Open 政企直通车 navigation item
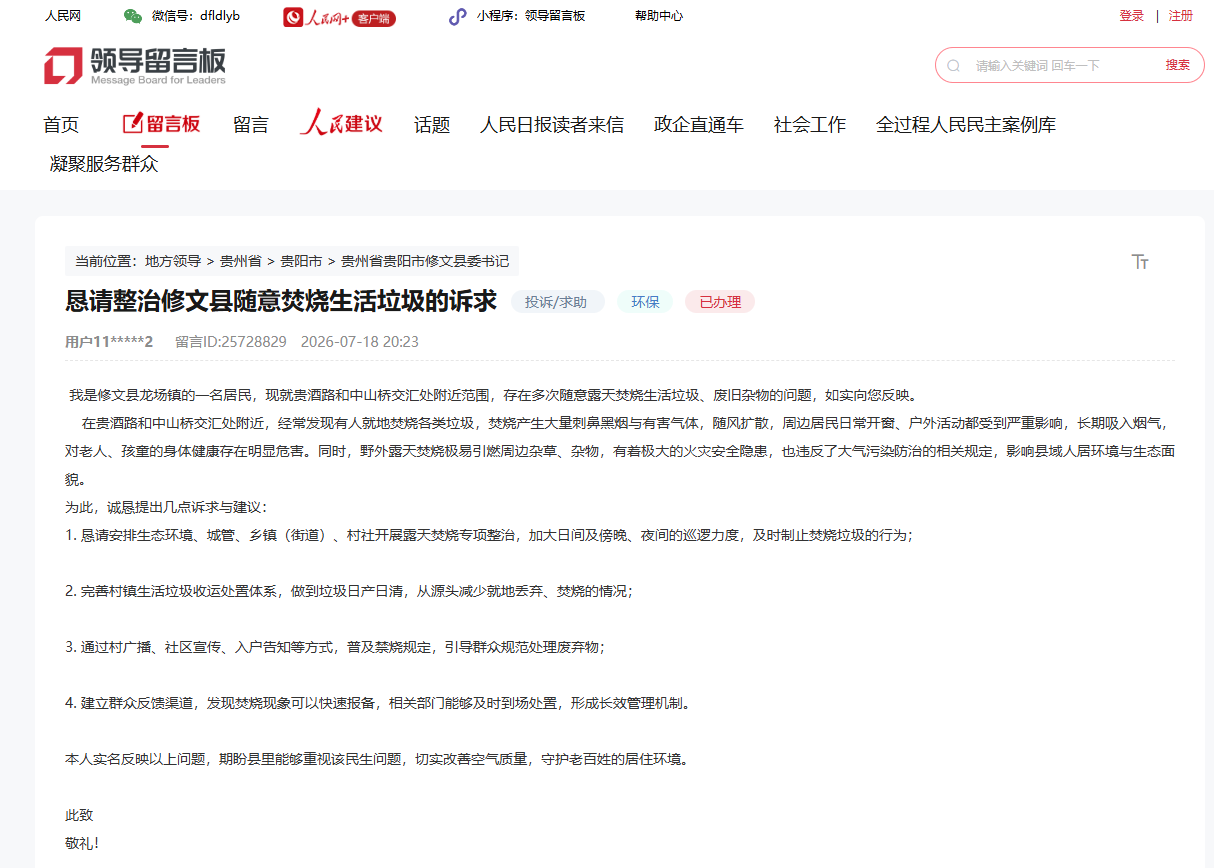 [x=699, y=125]
